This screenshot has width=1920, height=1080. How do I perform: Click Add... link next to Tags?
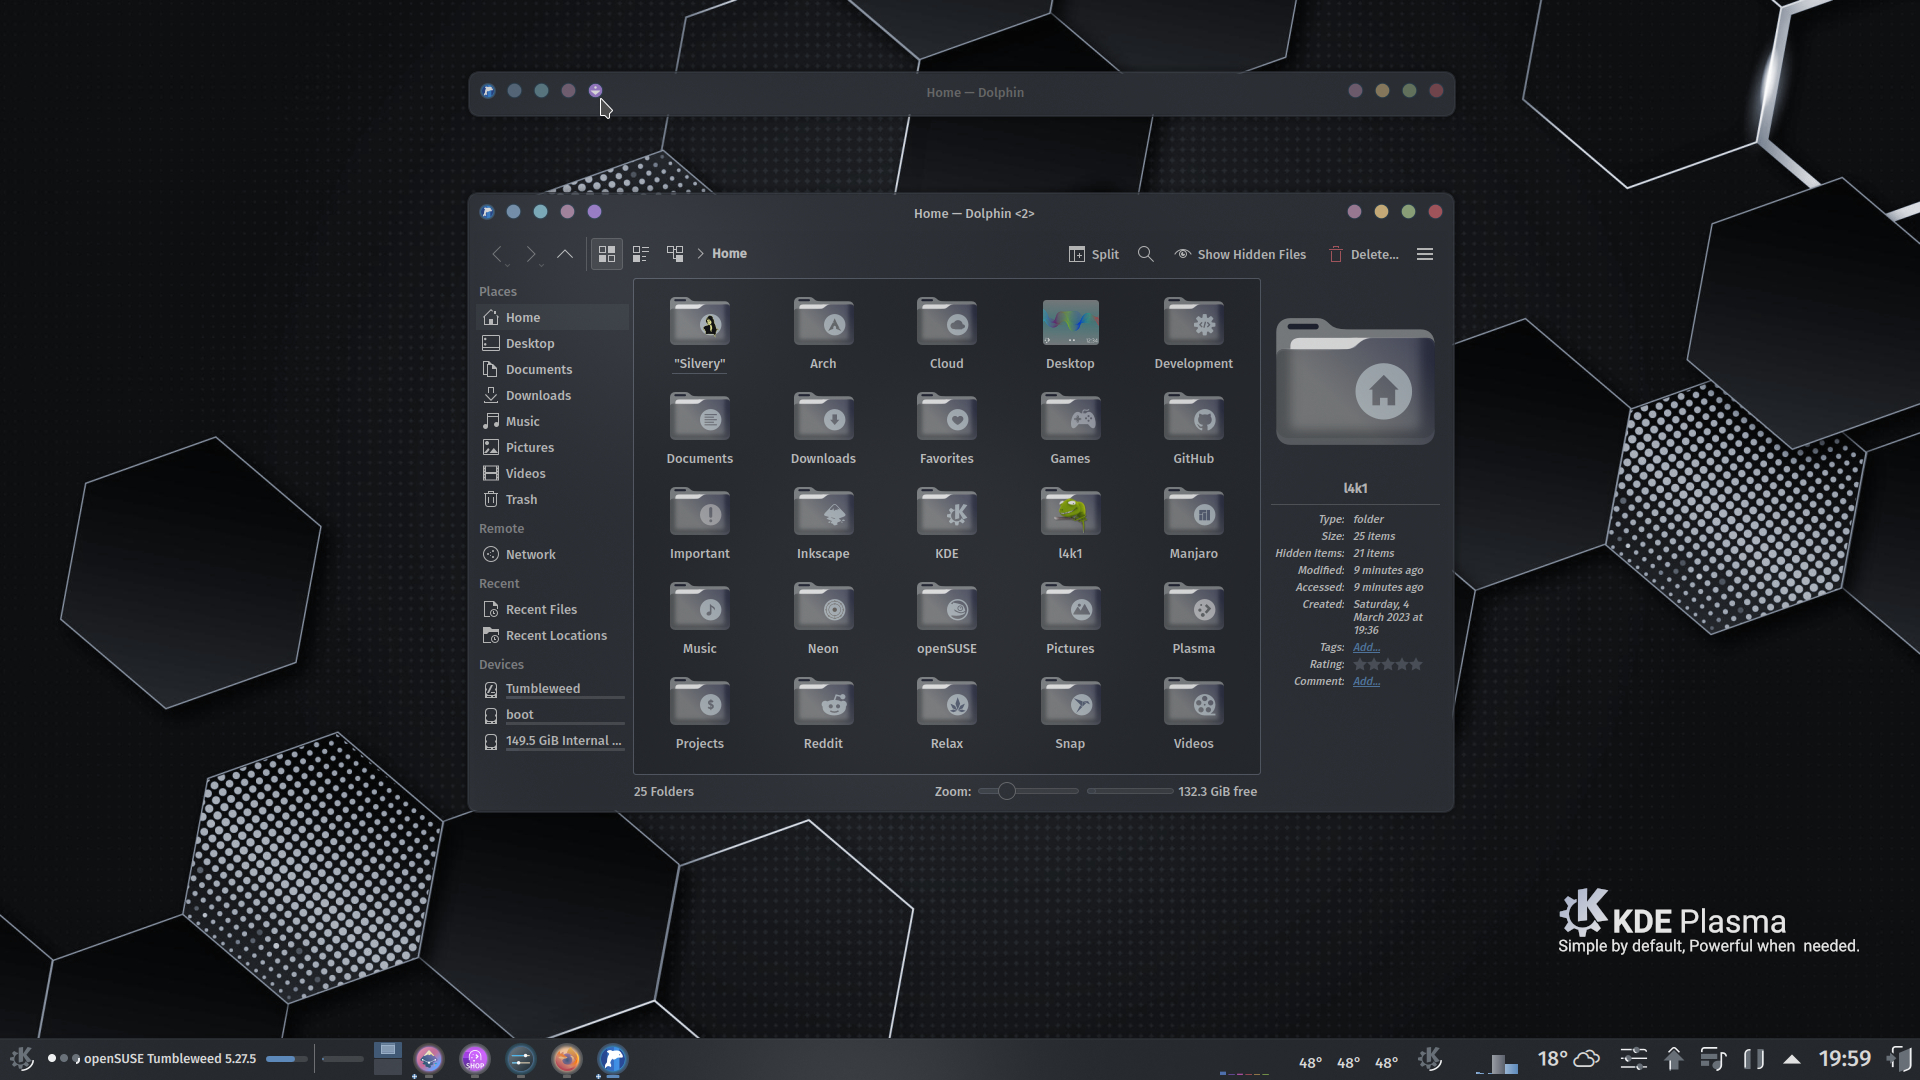pyautogui.click(x=1366, y=647)
